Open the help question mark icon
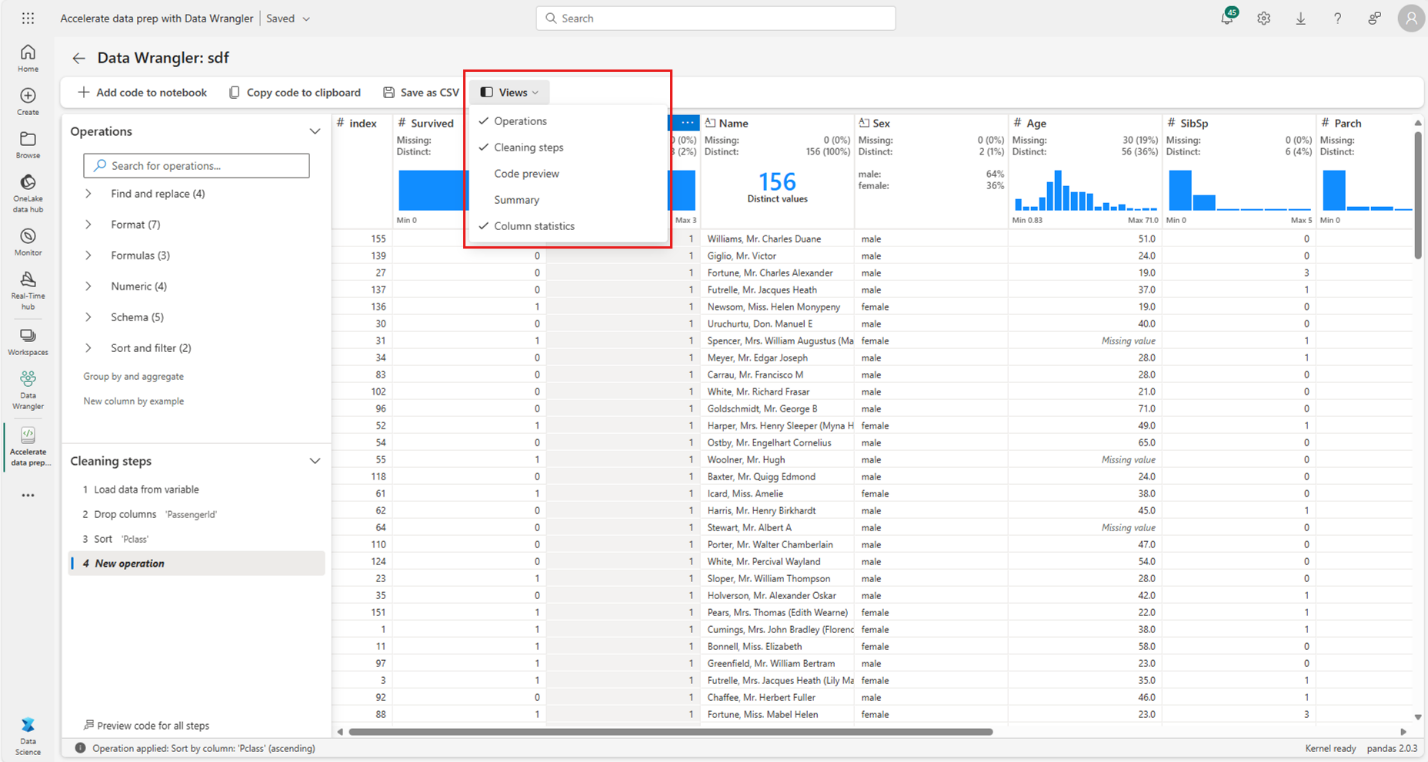This screenshot has width=1428, height=762. [1338, 18]
